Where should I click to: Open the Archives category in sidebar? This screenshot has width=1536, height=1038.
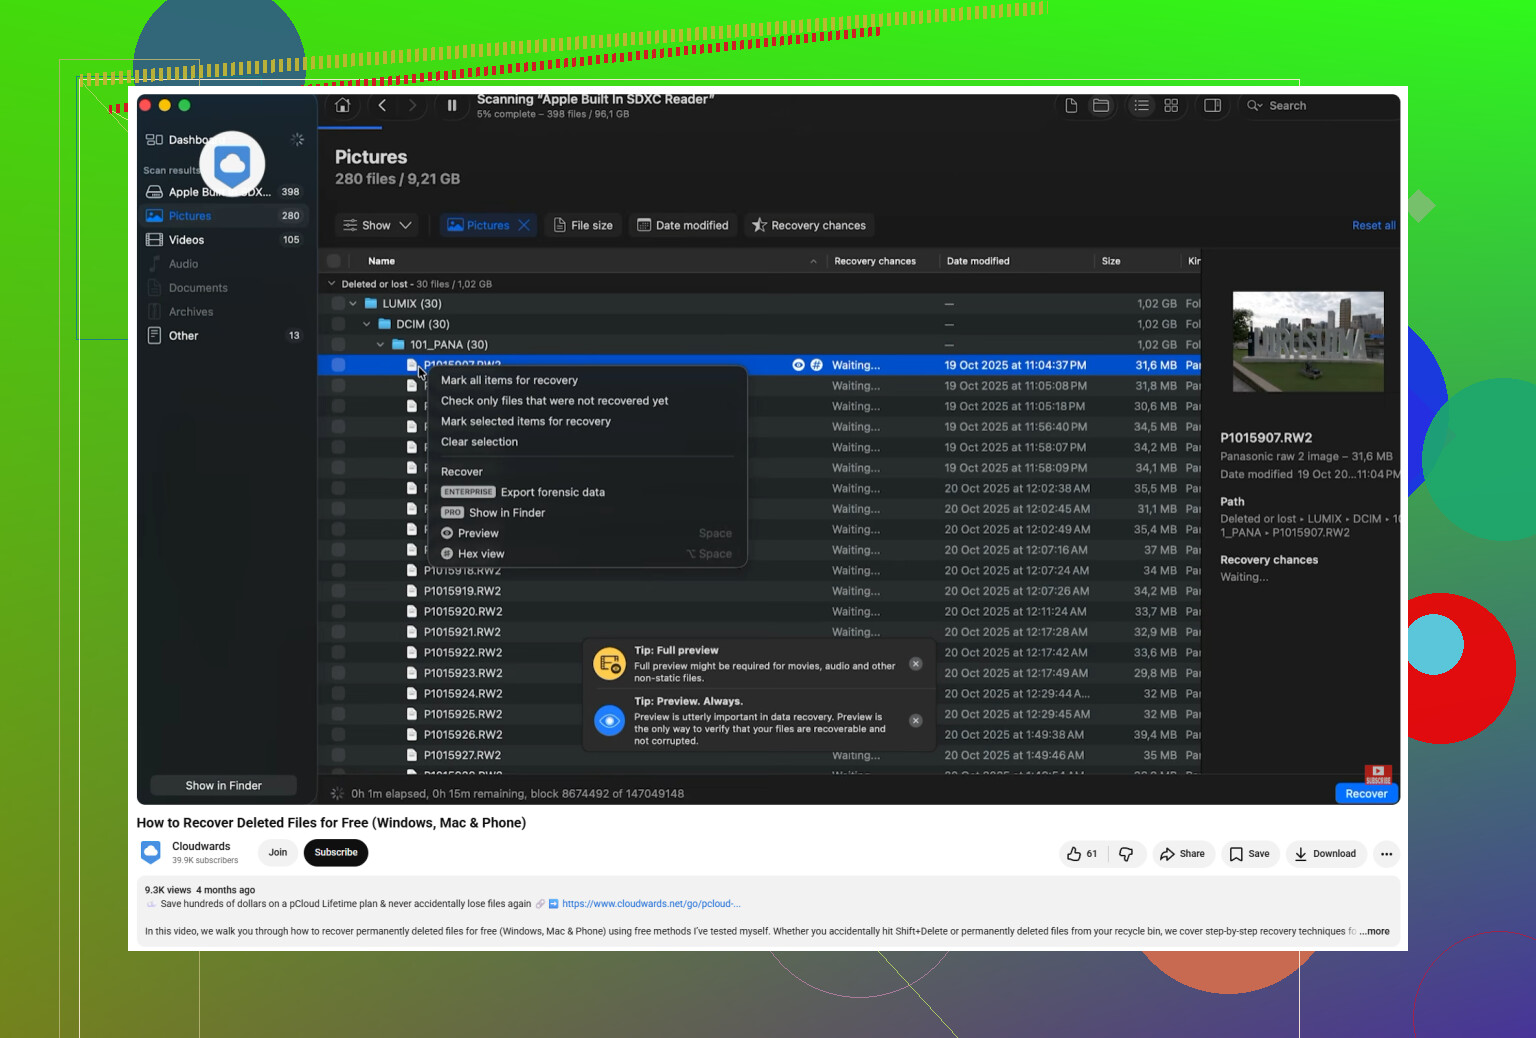click(x=224, y=311)
